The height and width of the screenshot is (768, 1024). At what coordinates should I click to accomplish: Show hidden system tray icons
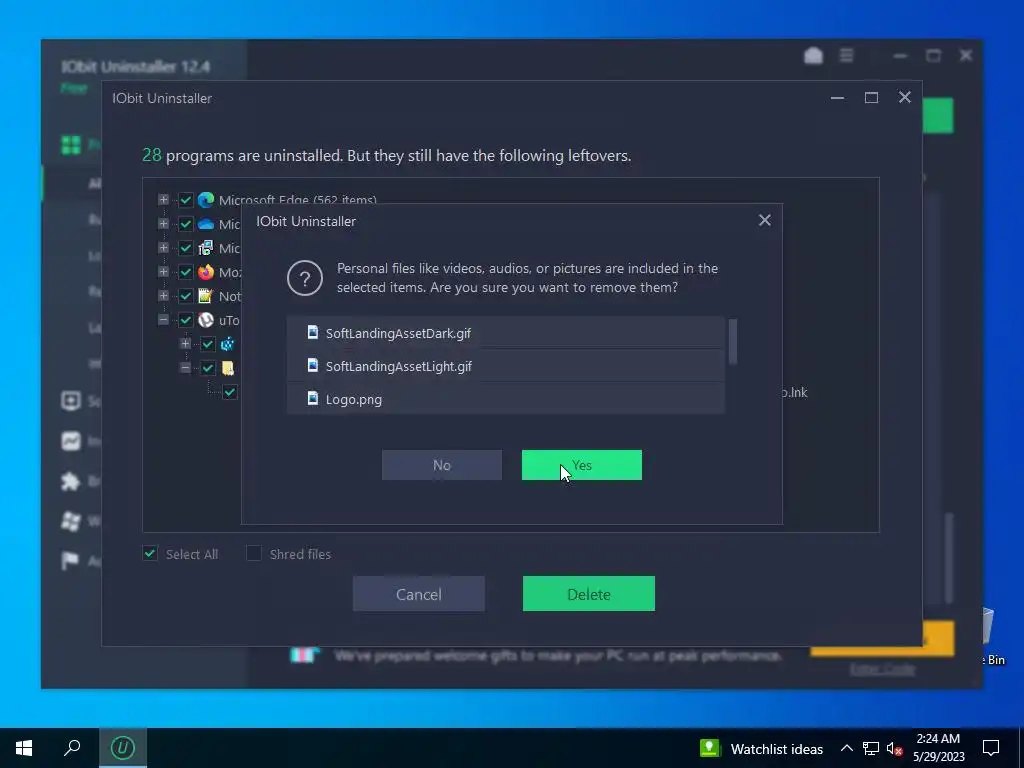846,748
